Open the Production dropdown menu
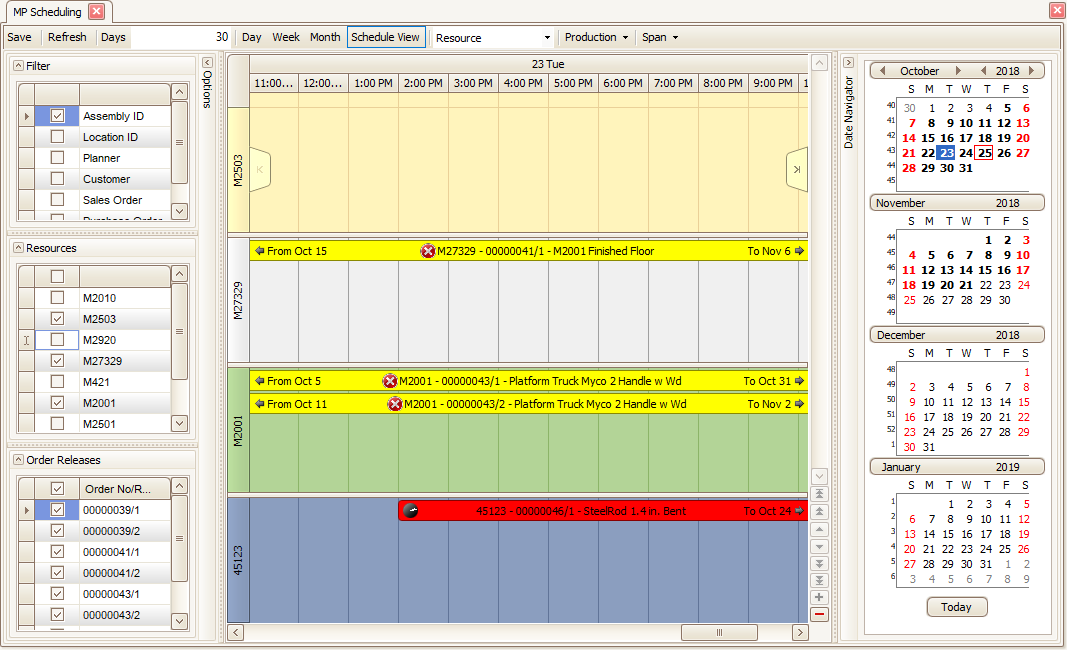1067x650 pixels. click(x=596, y=37)
